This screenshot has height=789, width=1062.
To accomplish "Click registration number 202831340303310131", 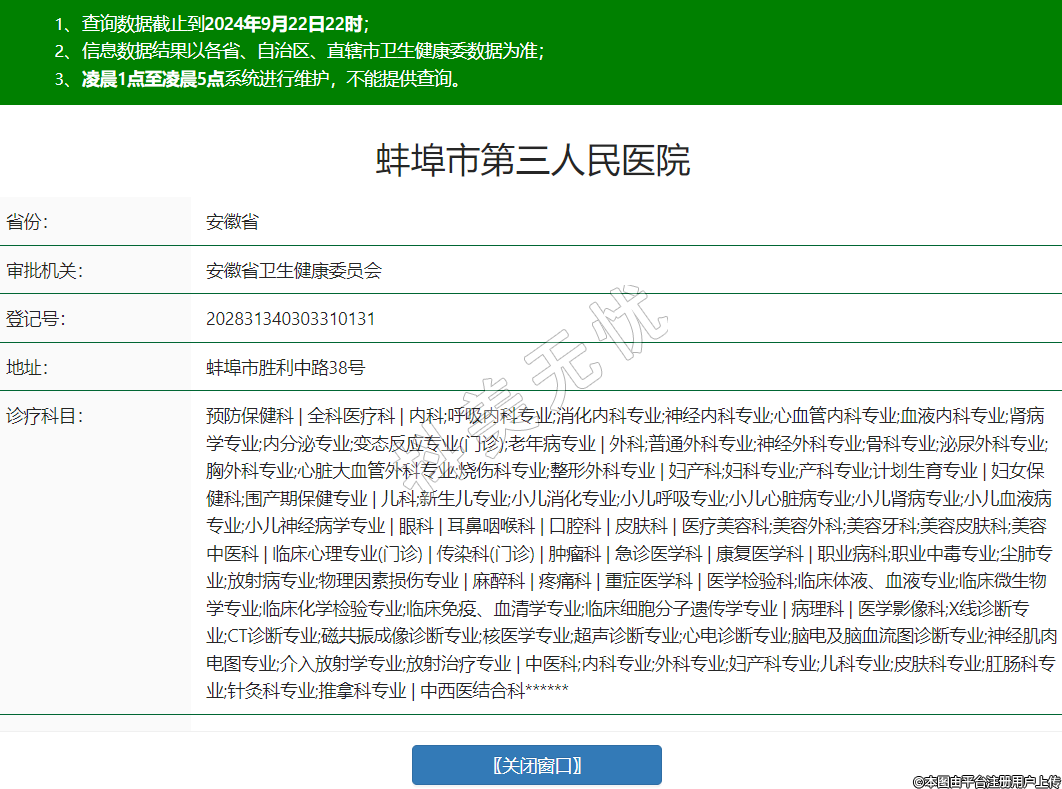I will [x=290, y=319].
